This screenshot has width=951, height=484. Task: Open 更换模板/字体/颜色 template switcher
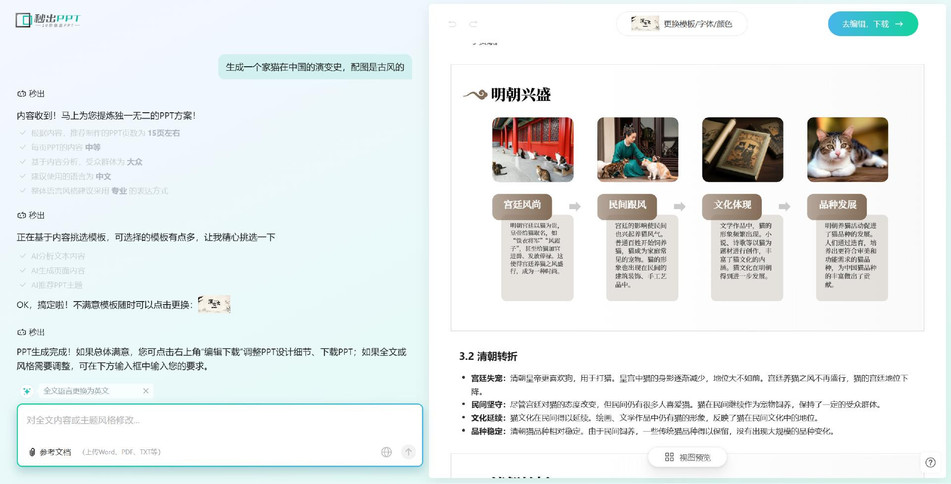click(682, 24)
